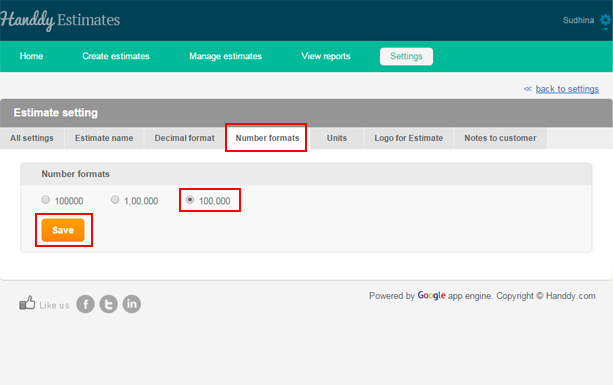Click the Number formats section title
Viewport: 613px width, 385px height.
(x=75, y=174)
